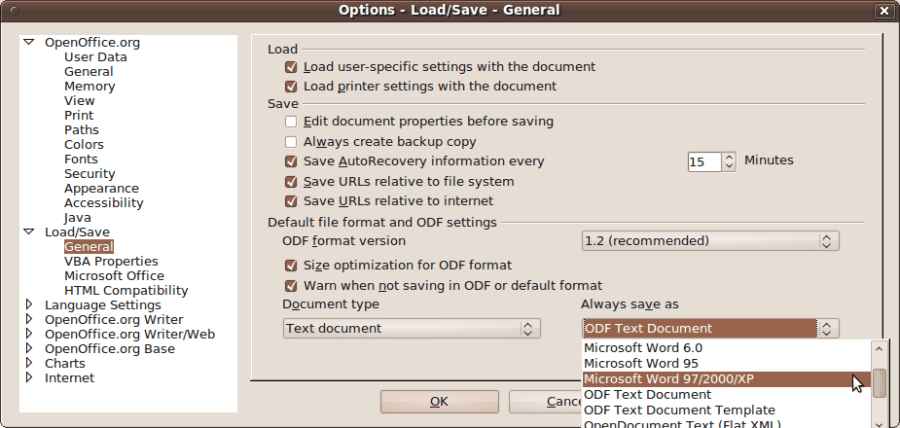The image size is (900, 428).
Task: Open the Document type combo box
Action: 411,328
